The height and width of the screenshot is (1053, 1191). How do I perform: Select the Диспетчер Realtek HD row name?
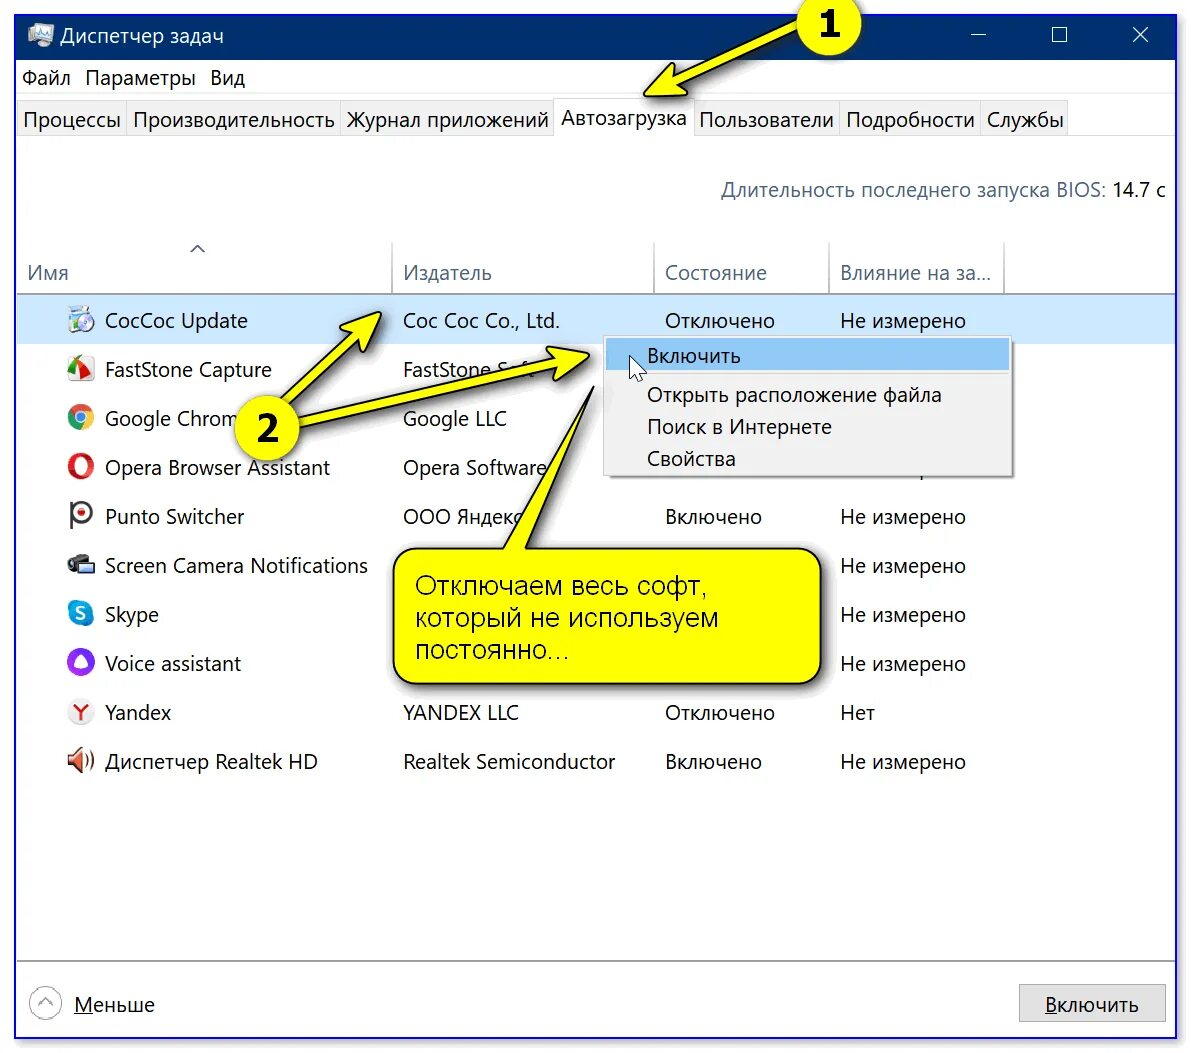(x=211, y=761)
